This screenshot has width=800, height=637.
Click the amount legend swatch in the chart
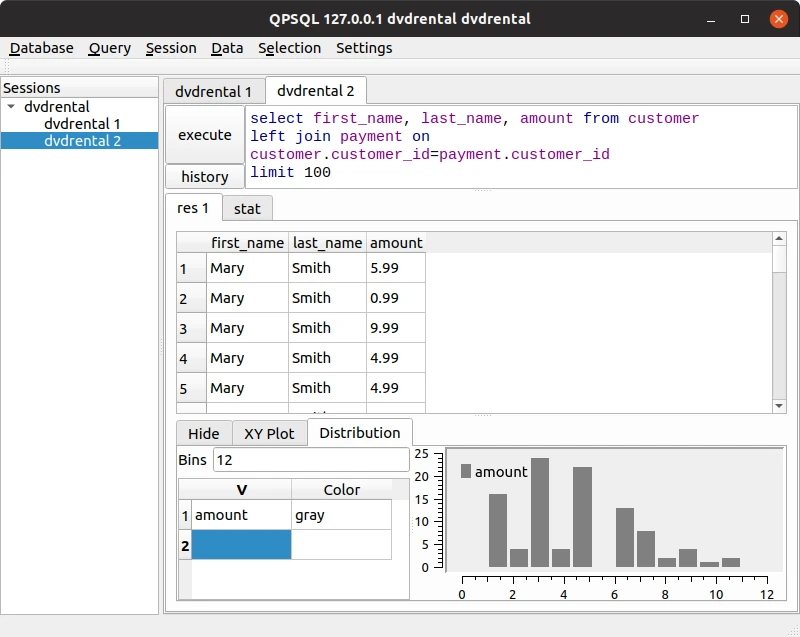[465, 471]
